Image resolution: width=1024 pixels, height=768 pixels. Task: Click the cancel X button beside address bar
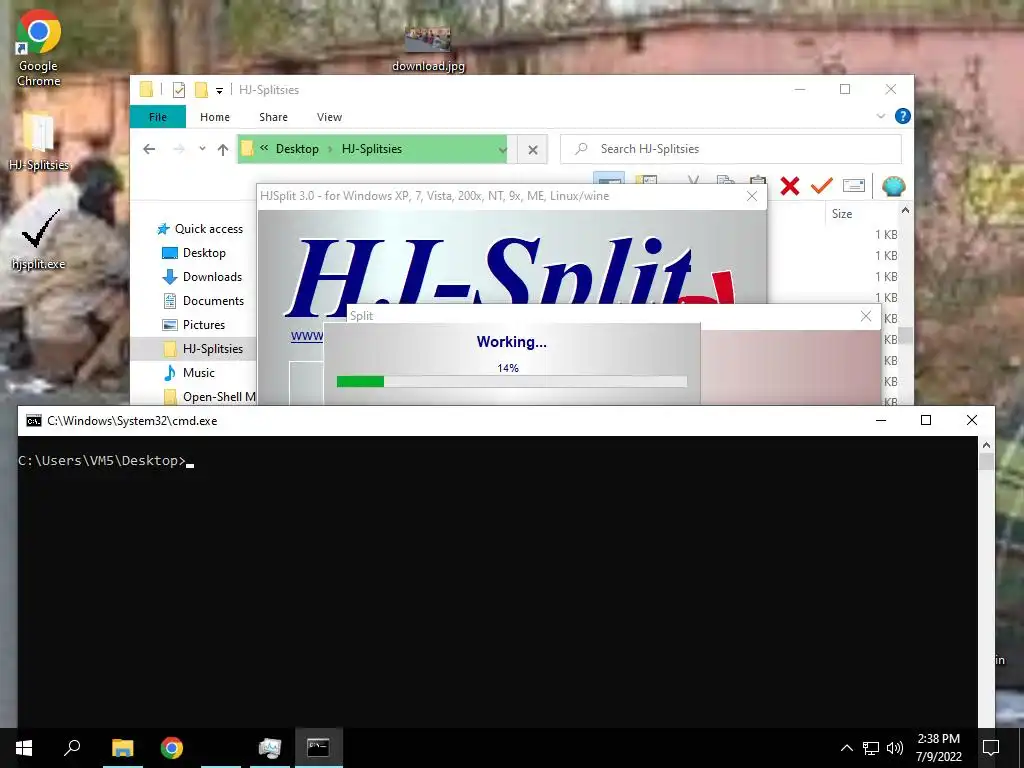point(533,150)
